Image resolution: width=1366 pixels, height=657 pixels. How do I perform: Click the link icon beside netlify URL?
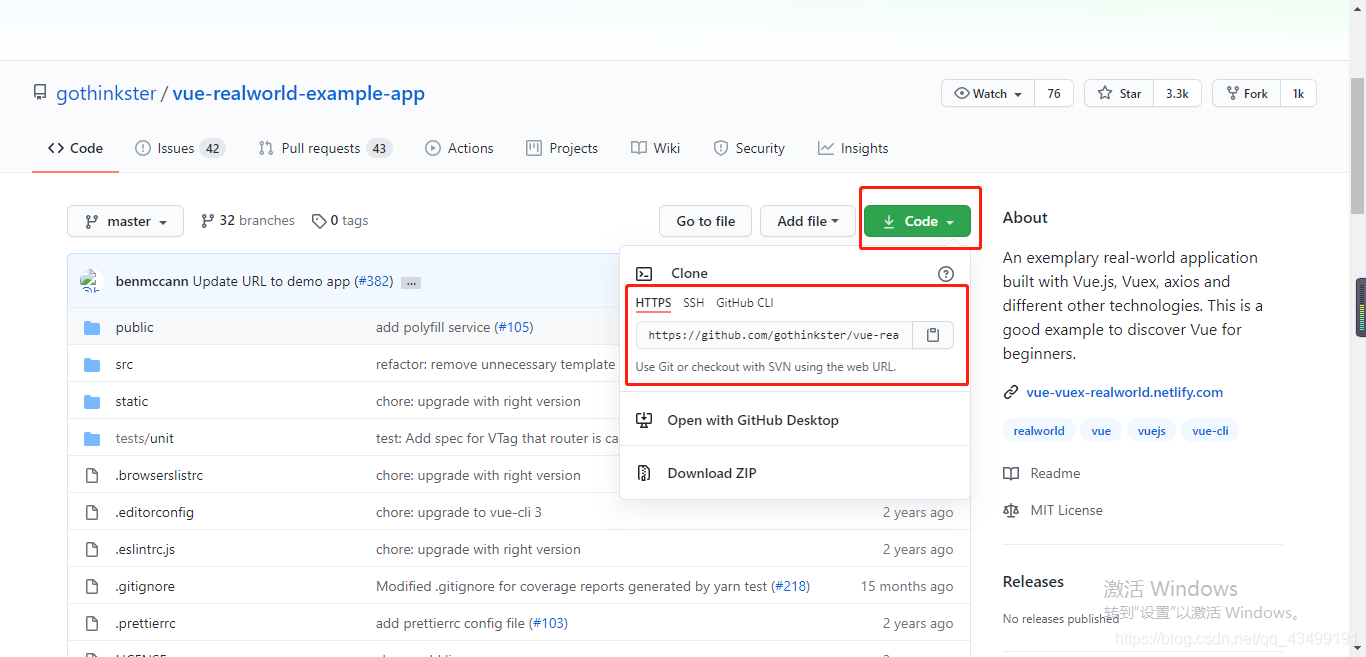coord(1011,393)
